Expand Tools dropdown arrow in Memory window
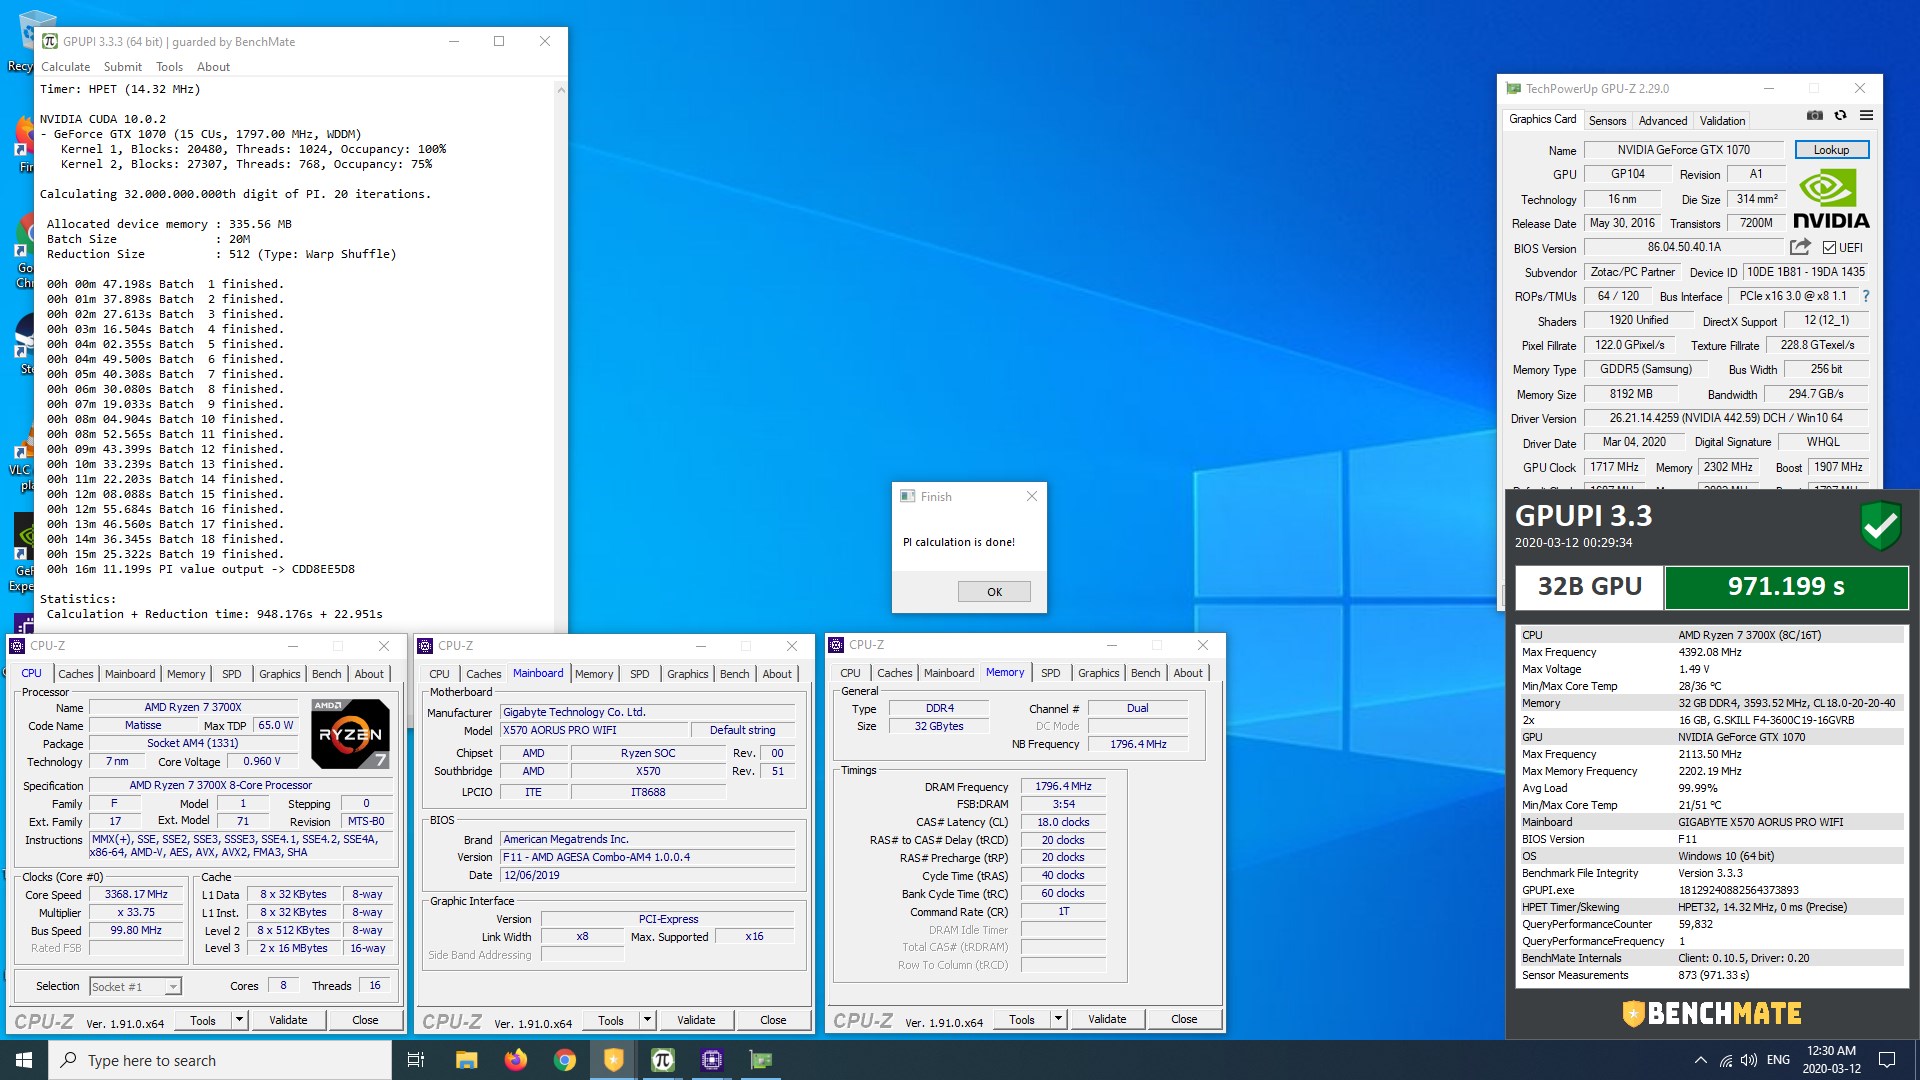This screenshot has width=1920, height=1080. click(x=1058, y=1019)
